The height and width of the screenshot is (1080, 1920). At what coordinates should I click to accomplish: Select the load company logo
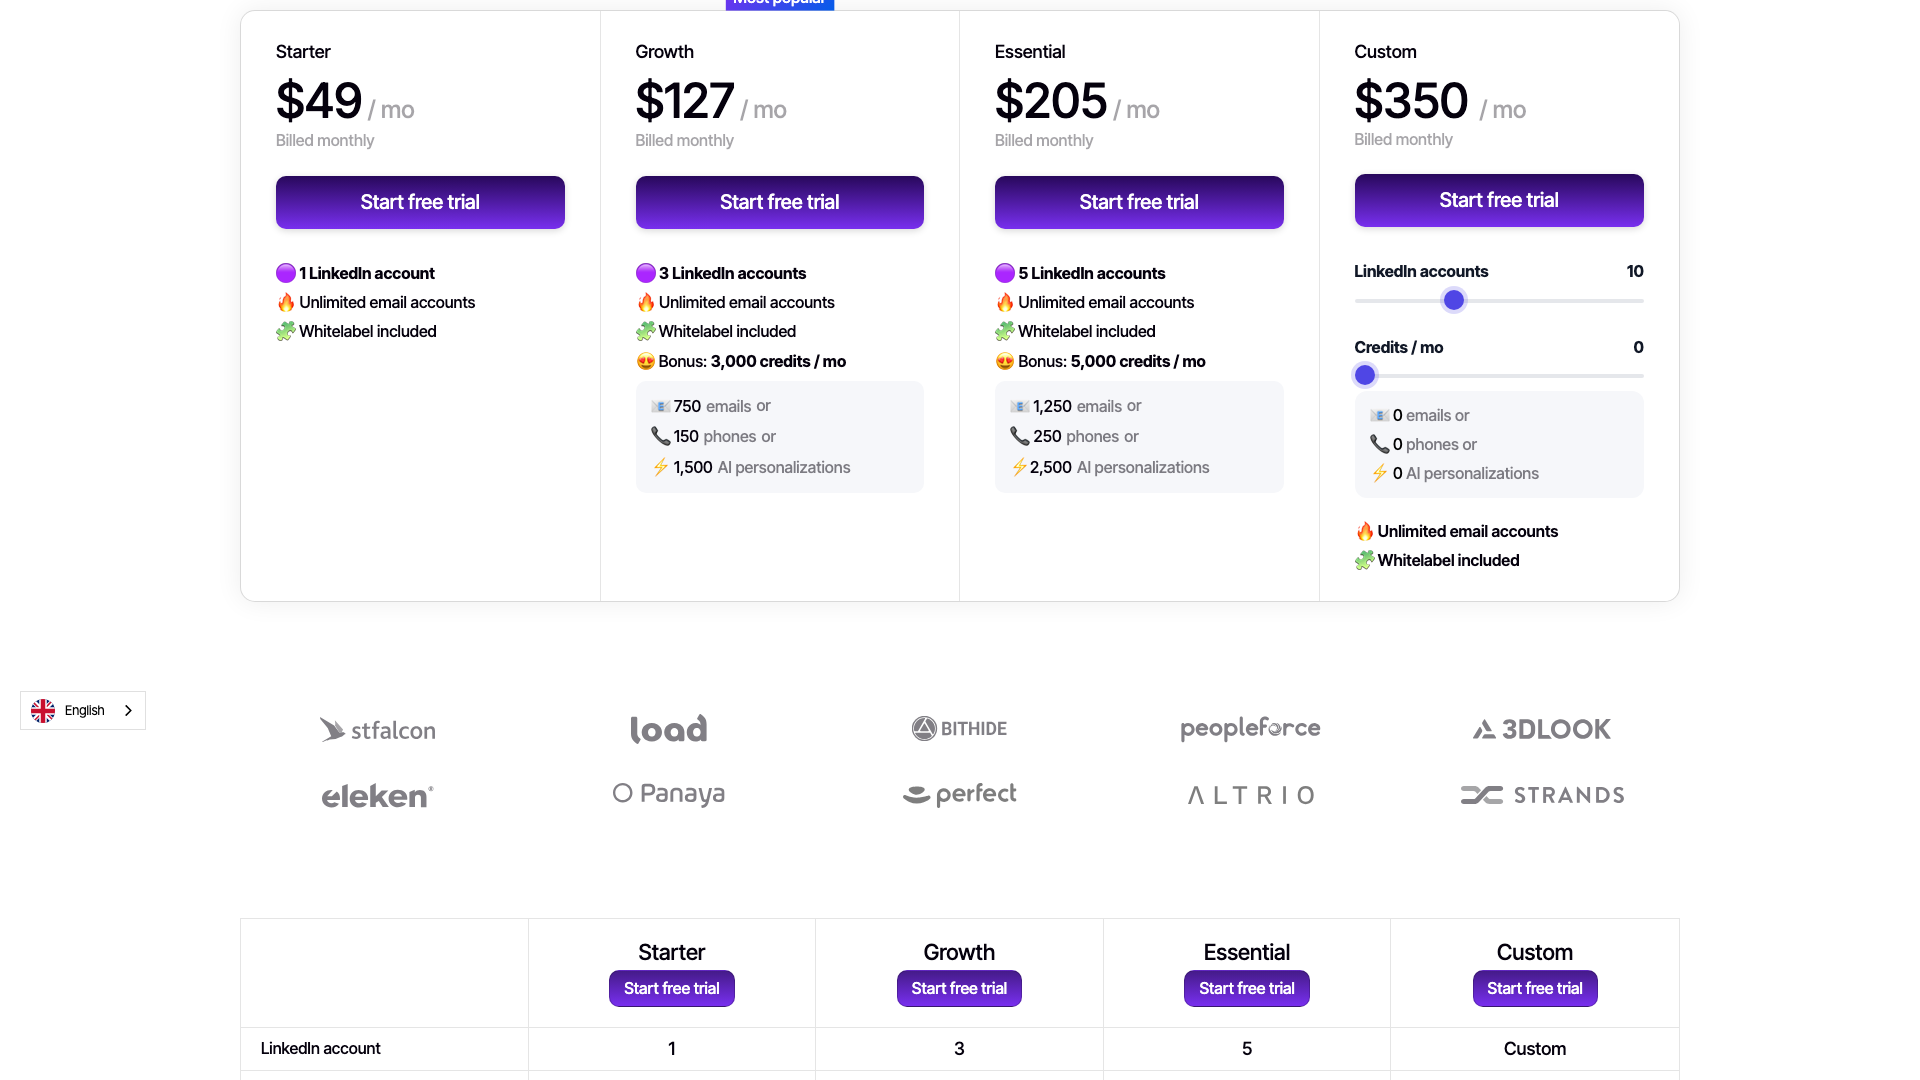tap(668, 728)
